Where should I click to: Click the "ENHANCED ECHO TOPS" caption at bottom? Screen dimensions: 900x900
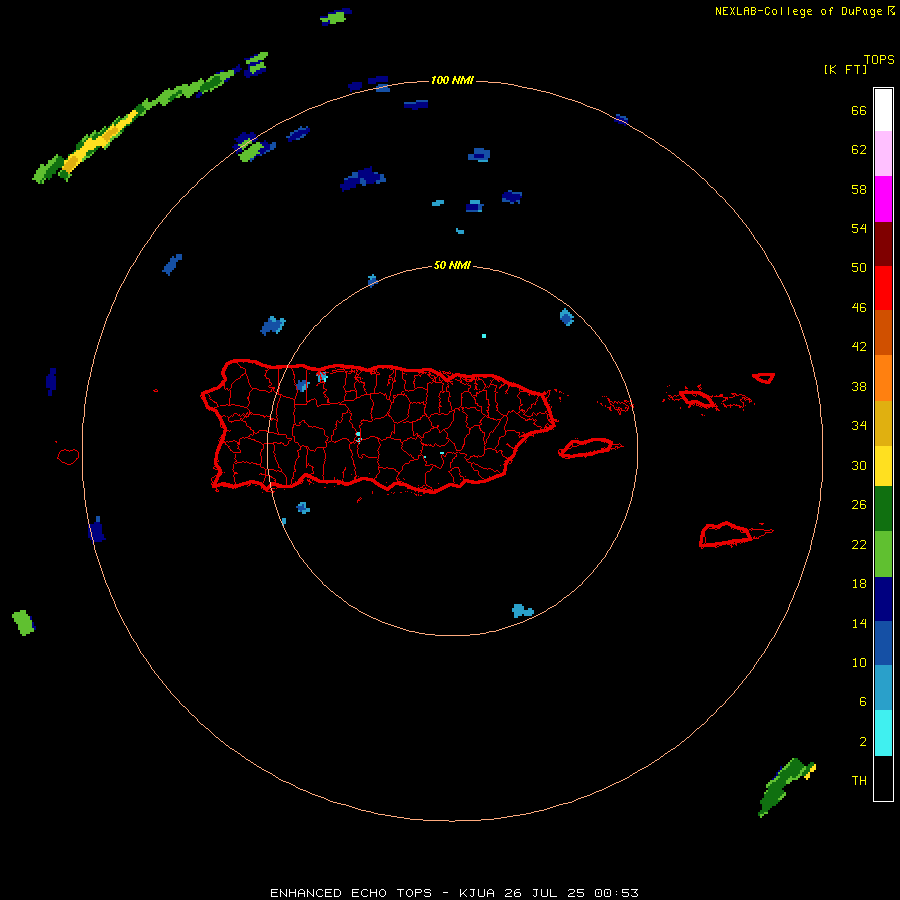coord(351,893)
